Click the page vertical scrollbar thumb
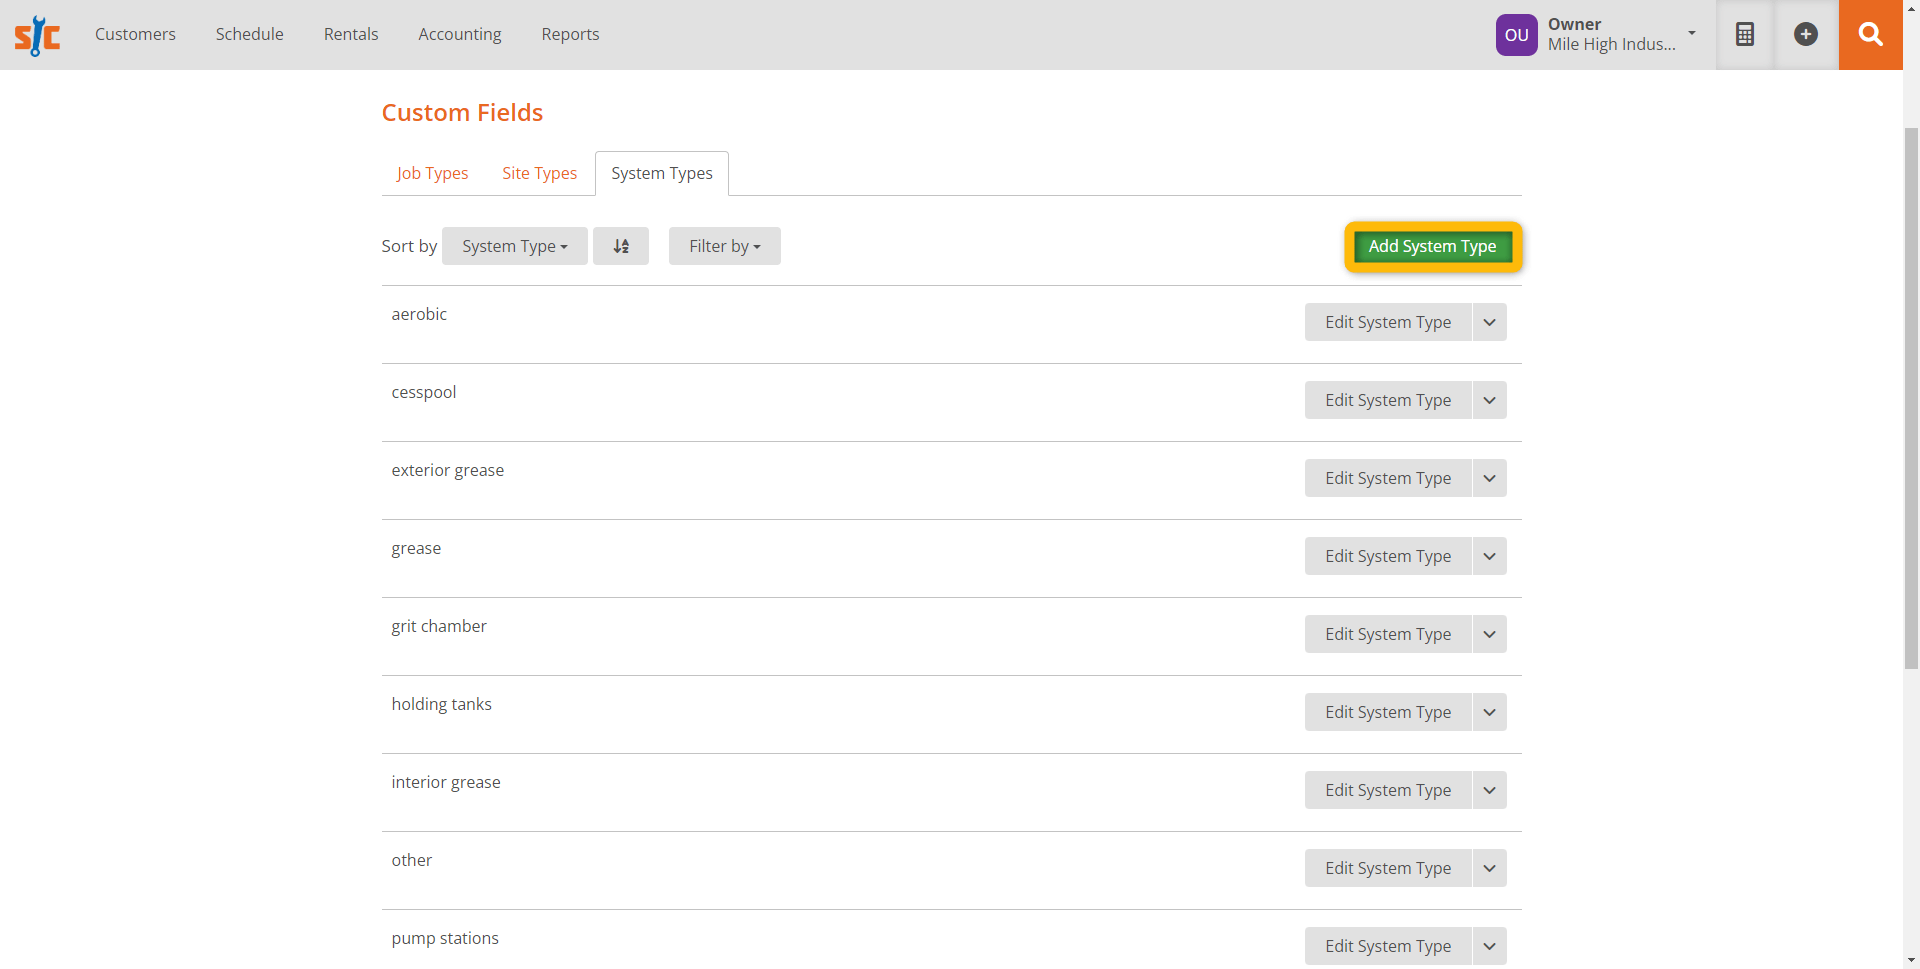This screenshot has width=1920, height=969. click(1911, 398)
